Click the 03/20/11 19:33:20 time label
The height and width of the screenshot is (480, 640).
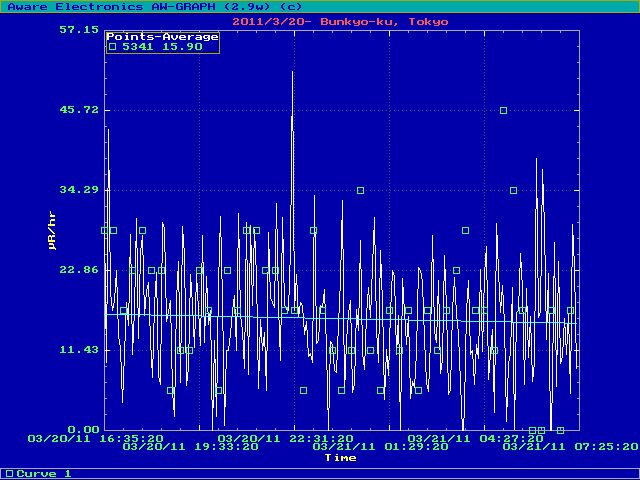[190, 447]
